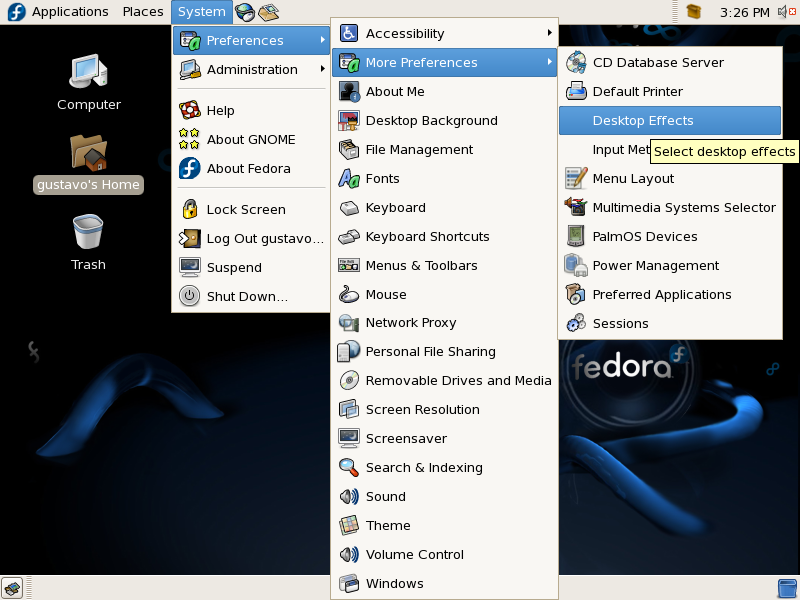Click Shut Down in System menu
Viewport: 800px width, 600px height.
(246, 296)
